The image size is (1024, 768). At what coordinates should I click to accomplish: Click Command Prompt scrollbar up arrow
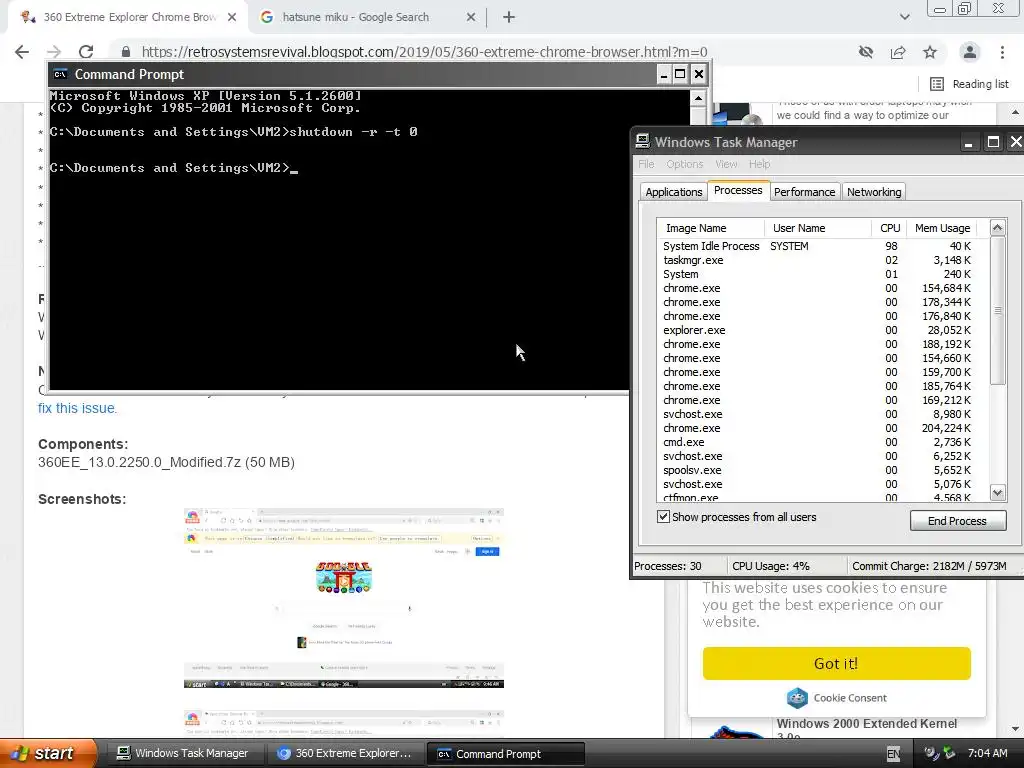tap(698, 99)
